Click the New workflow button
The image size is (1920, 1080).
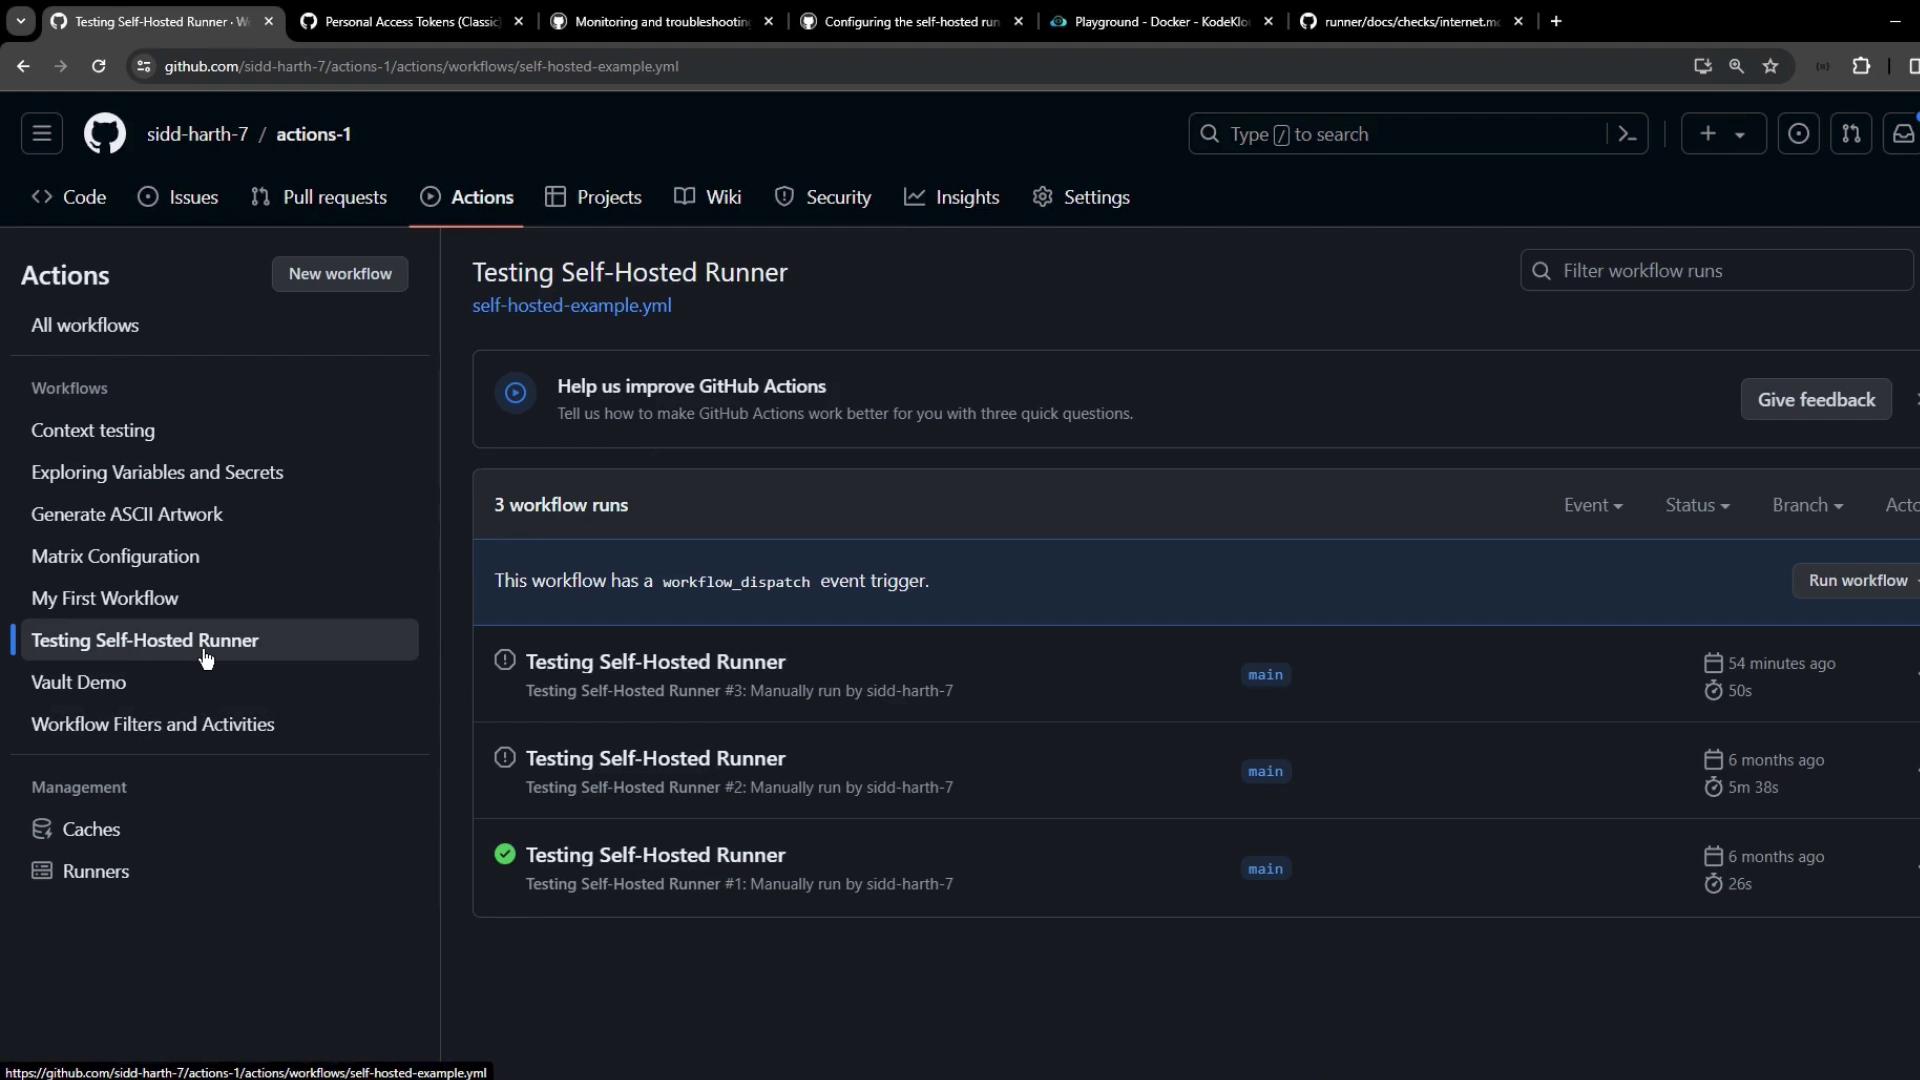(340, 274)
